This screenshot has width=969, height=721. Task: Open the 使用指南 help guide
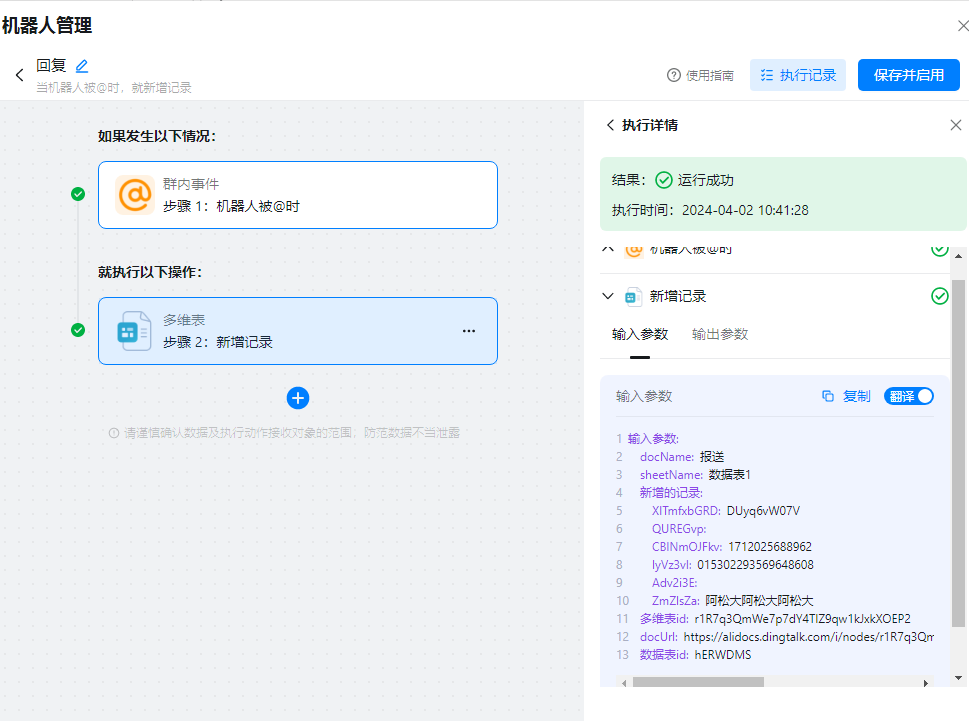click(701, 75)
